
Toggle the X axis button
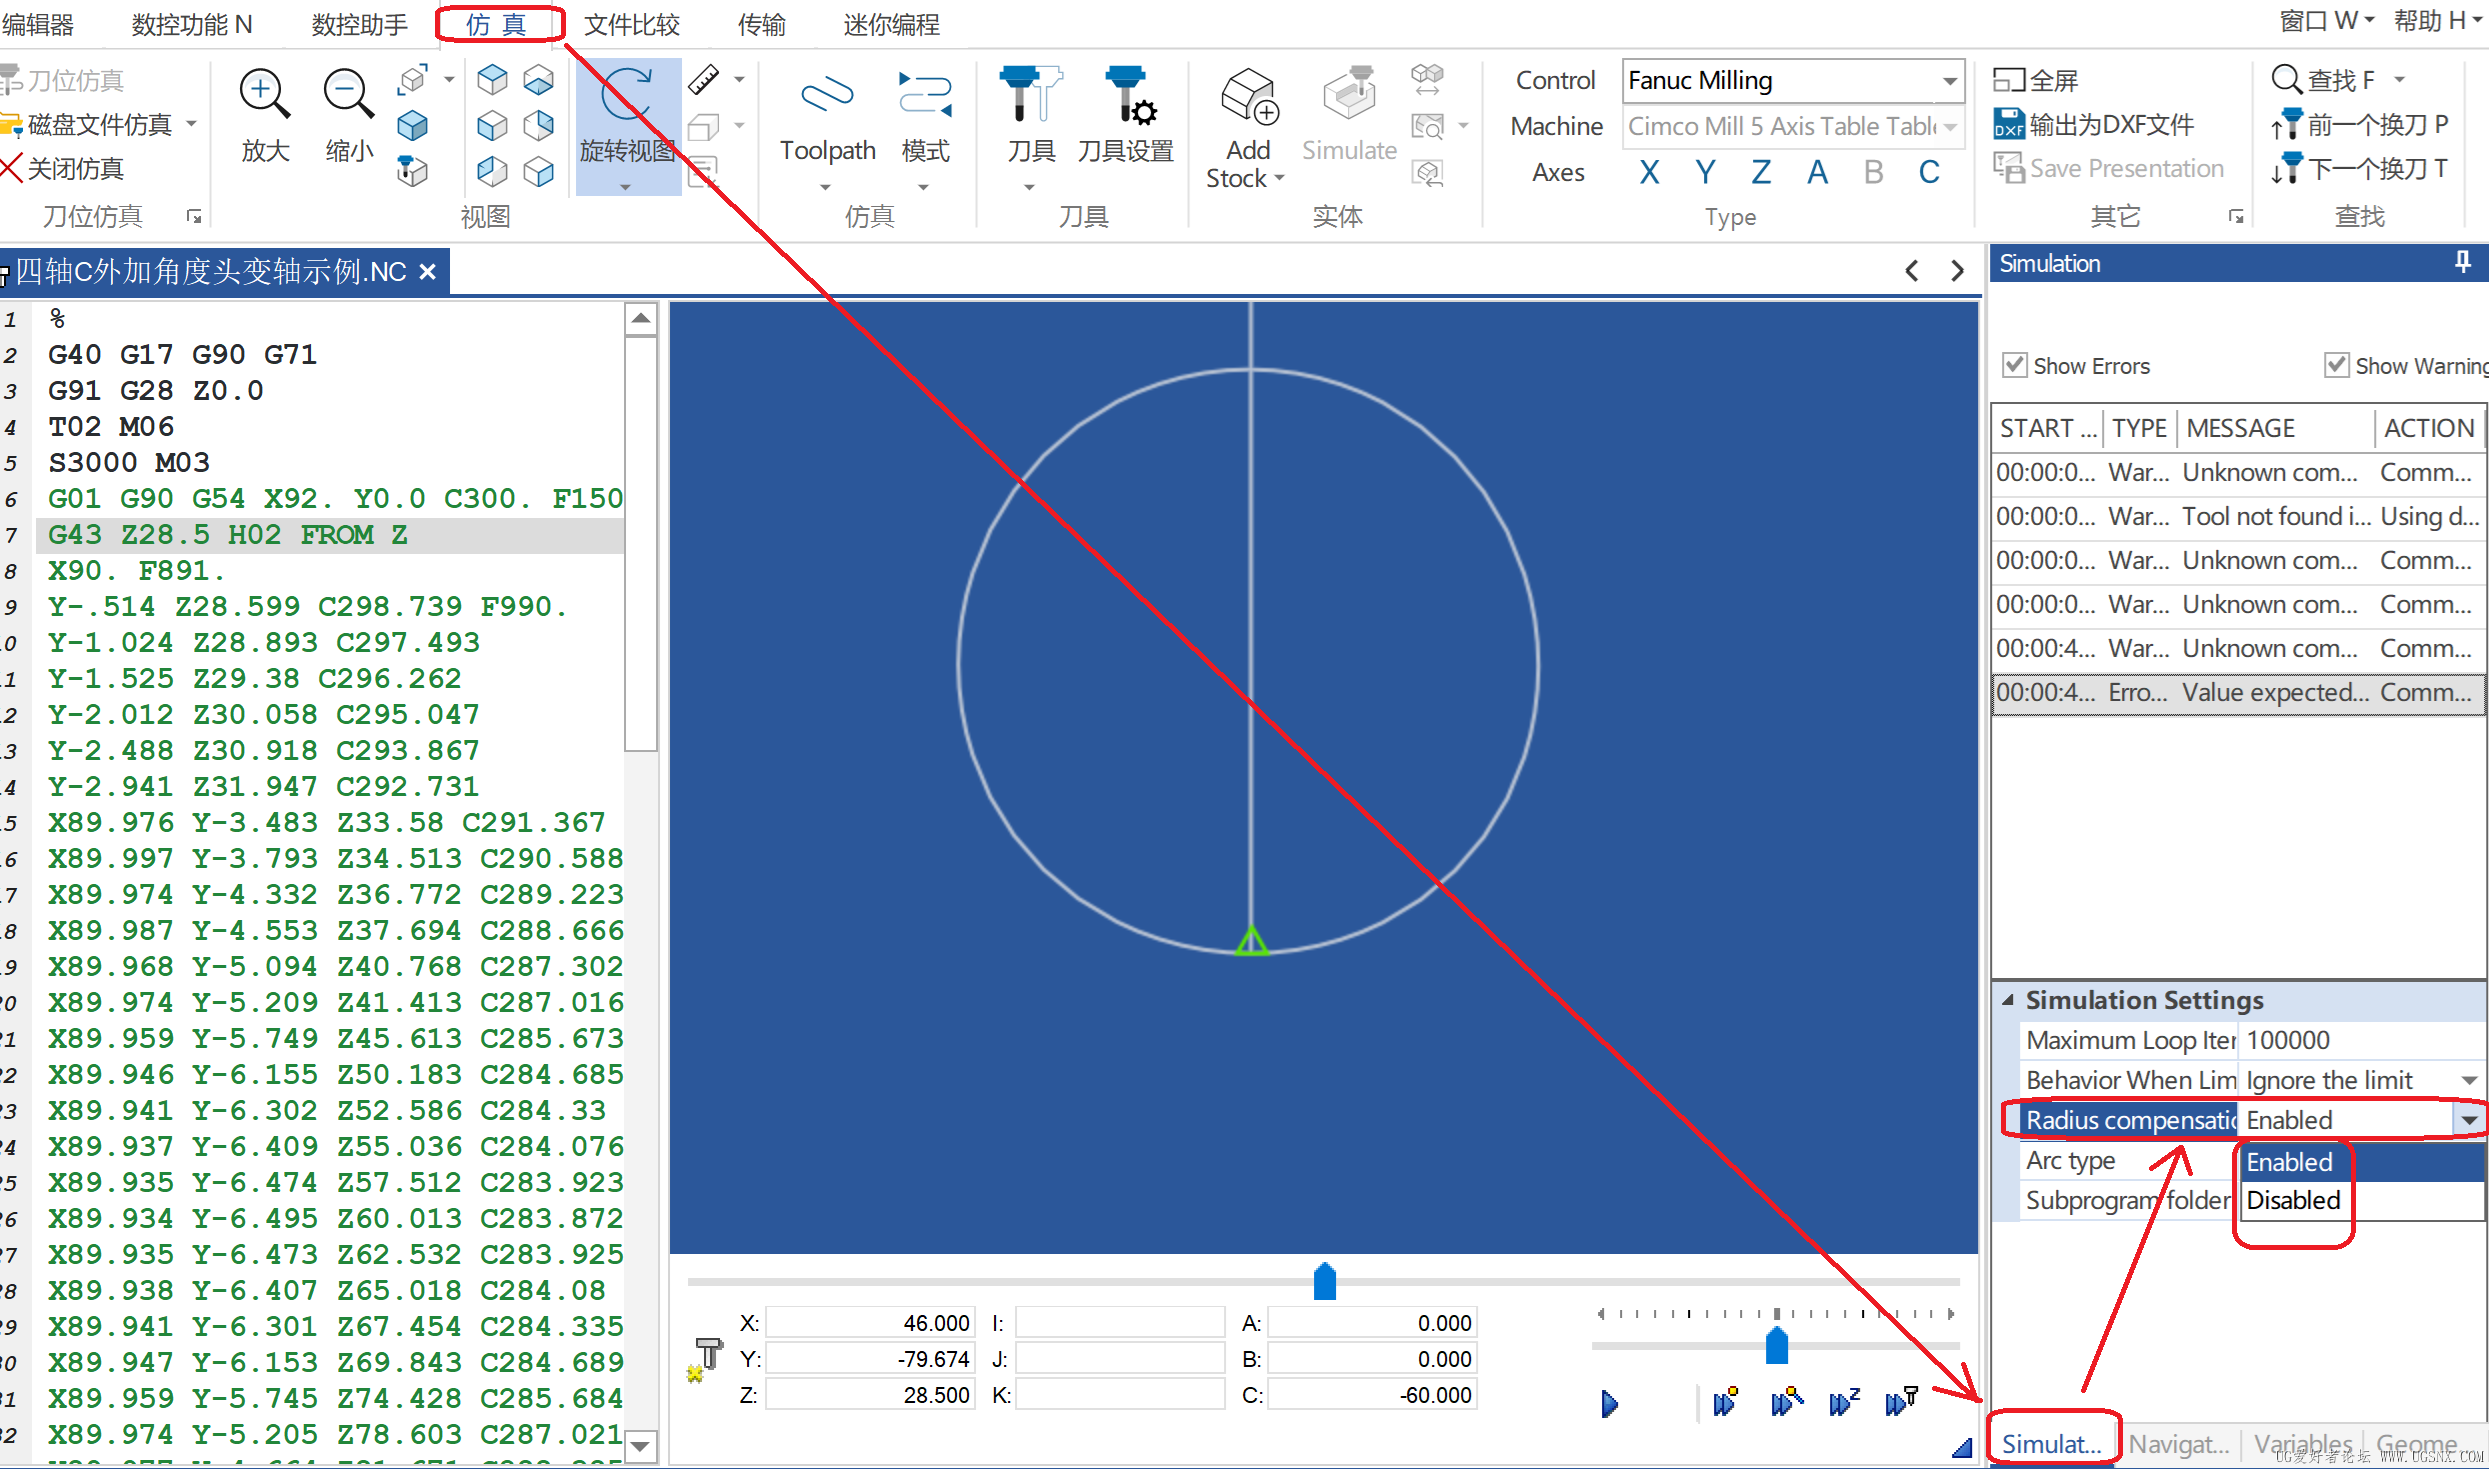pyautogui.click(x=1650, y=172)
